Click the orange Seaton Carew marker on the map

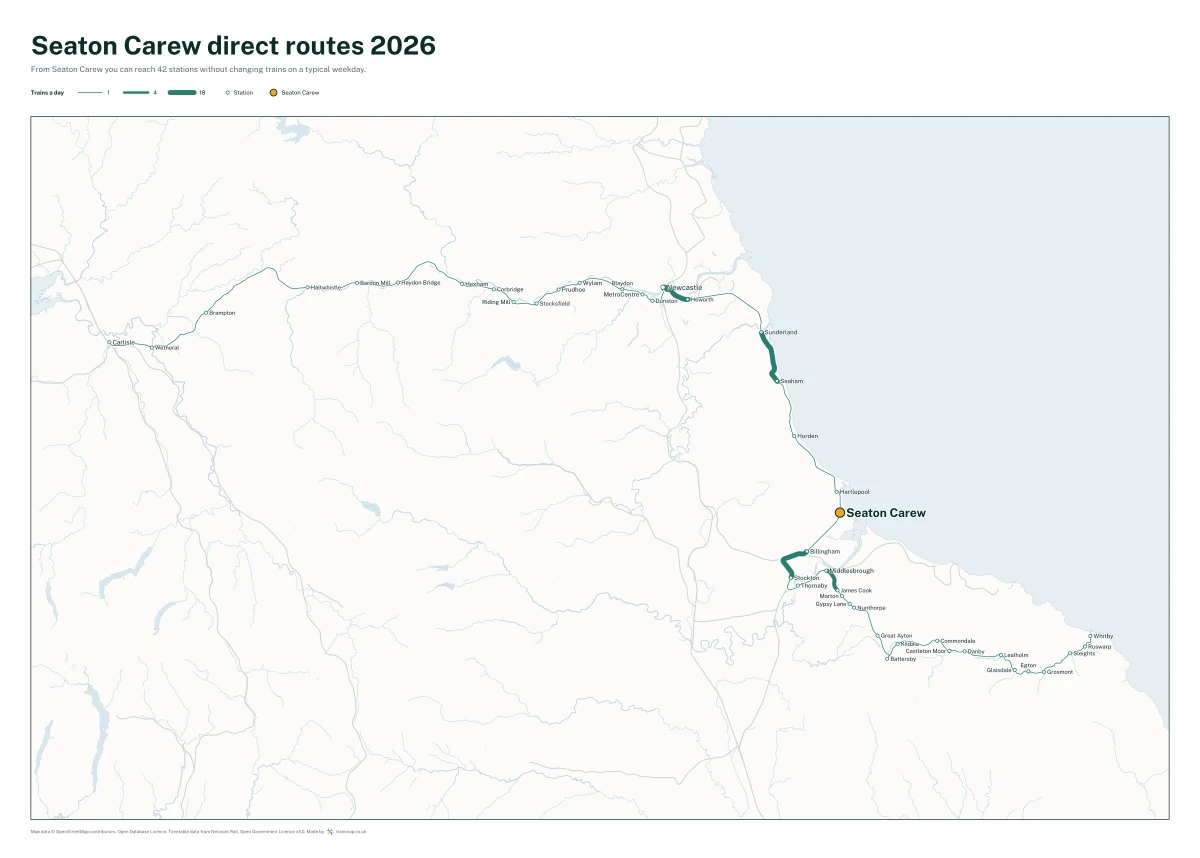840,512
